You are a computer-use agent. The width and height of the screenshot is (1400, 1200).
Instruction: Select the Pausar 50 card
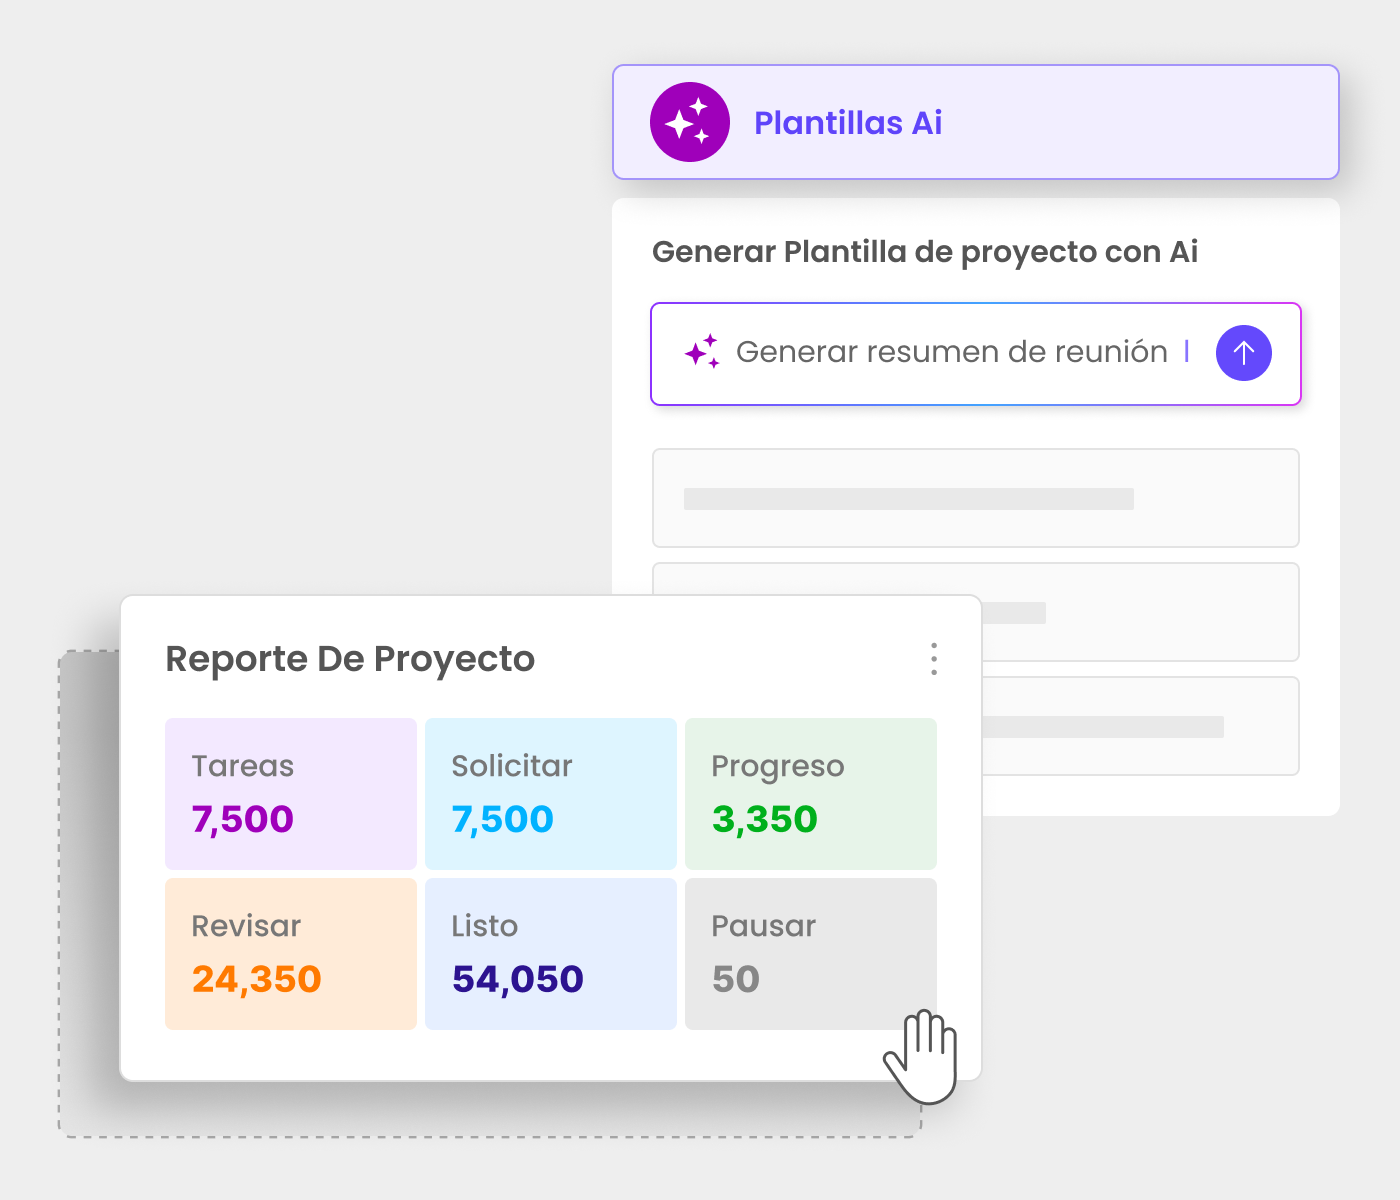(811, 954)
